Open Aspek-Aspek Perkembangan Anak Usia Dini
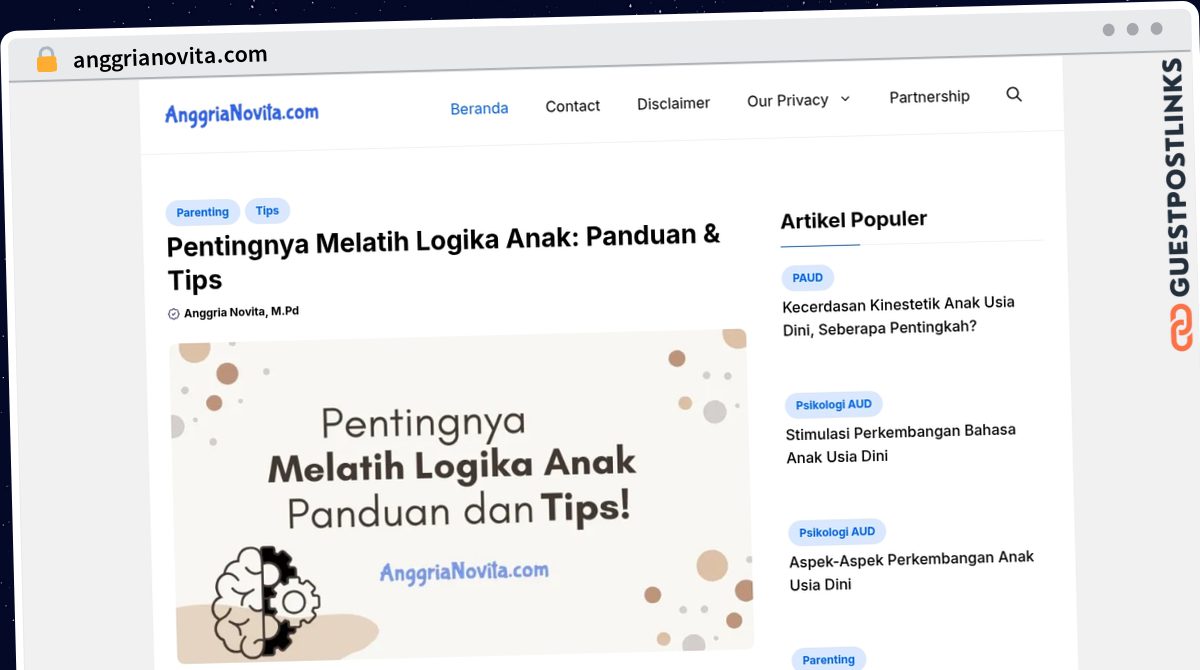The height and width of the screenshot is (670, 1200). click(x=912, y=570)
